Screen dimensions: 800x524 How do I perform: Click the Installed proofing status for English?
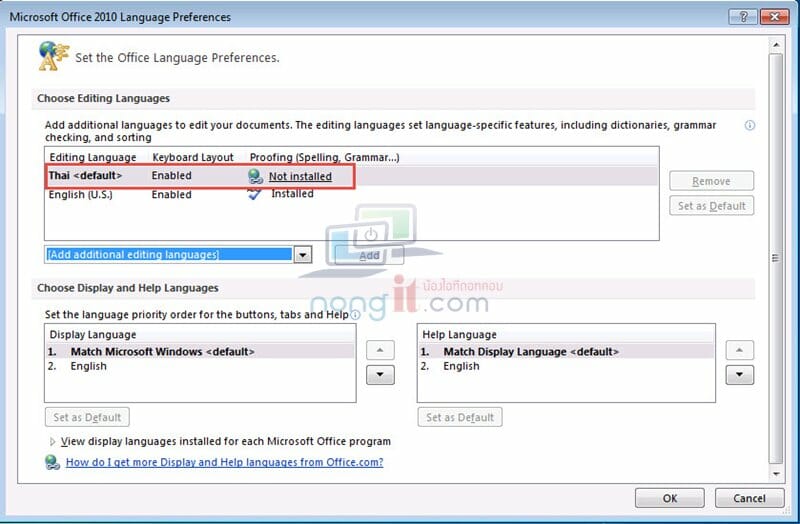pyautogui.click(x=292, y=194)
